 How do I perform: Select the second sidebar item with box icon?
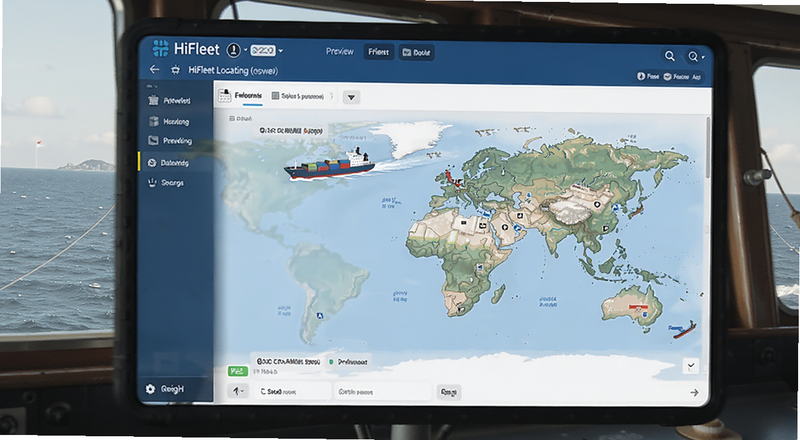pos(175,121)
